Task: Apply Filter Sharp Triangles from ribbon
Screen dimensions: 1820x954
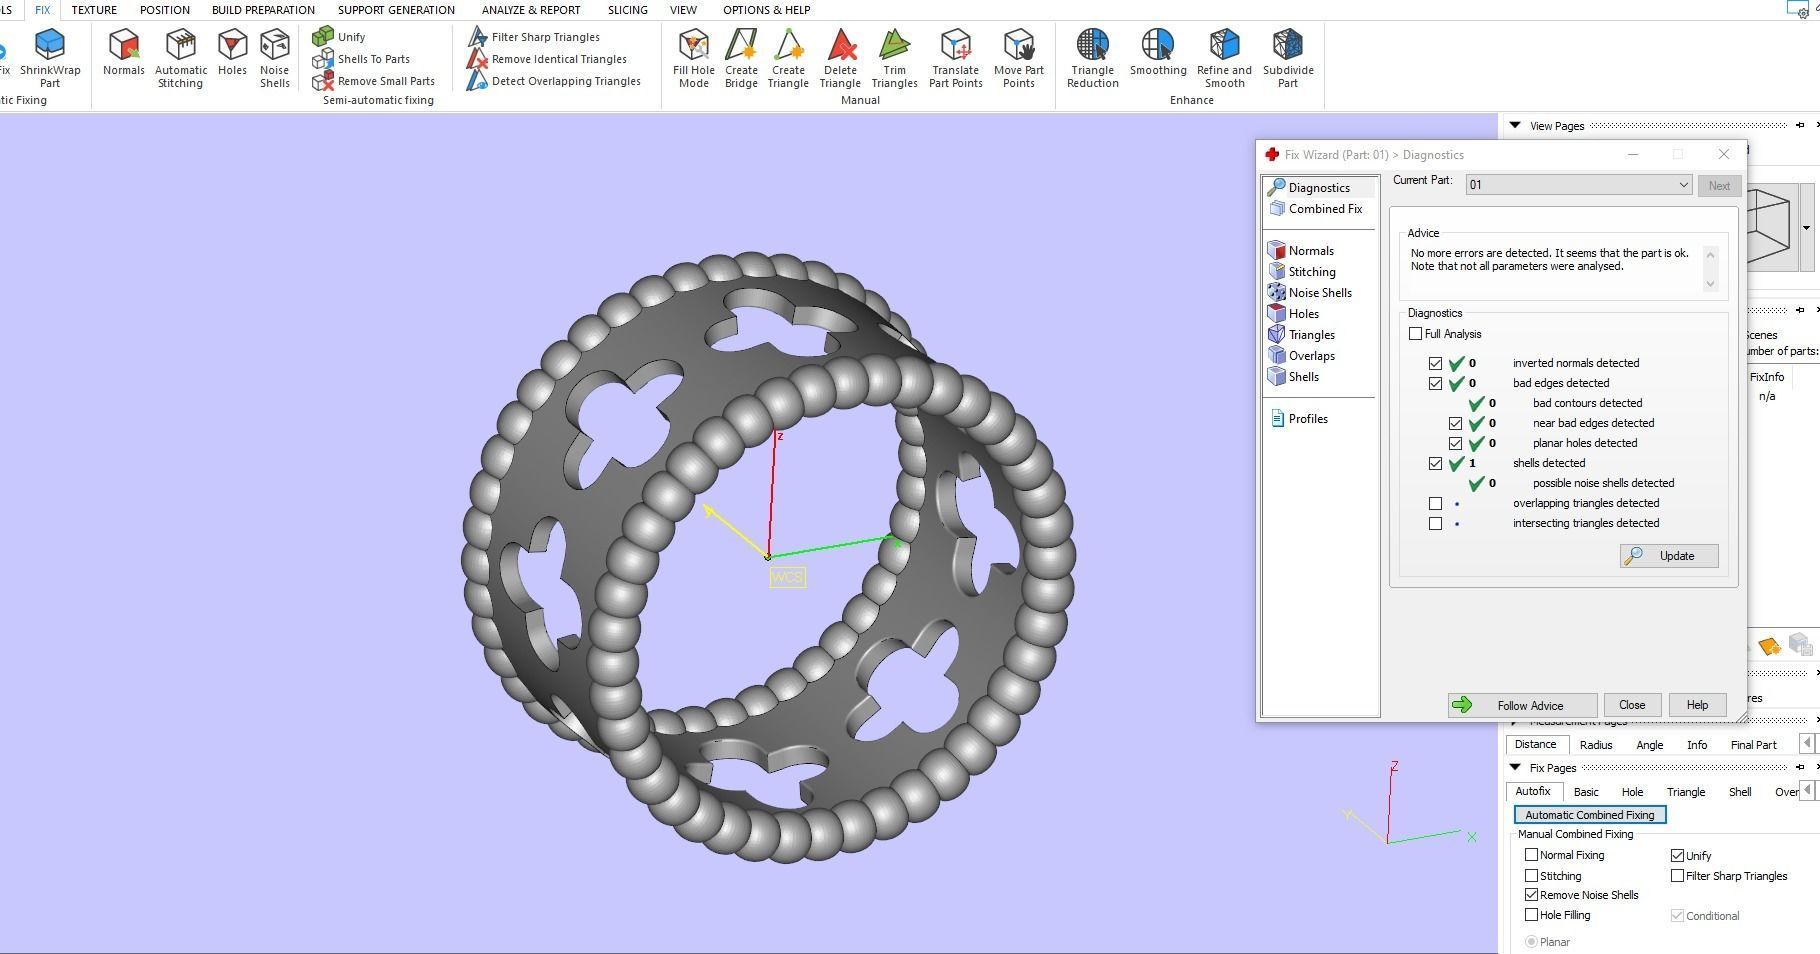Action: pos(534,37)
